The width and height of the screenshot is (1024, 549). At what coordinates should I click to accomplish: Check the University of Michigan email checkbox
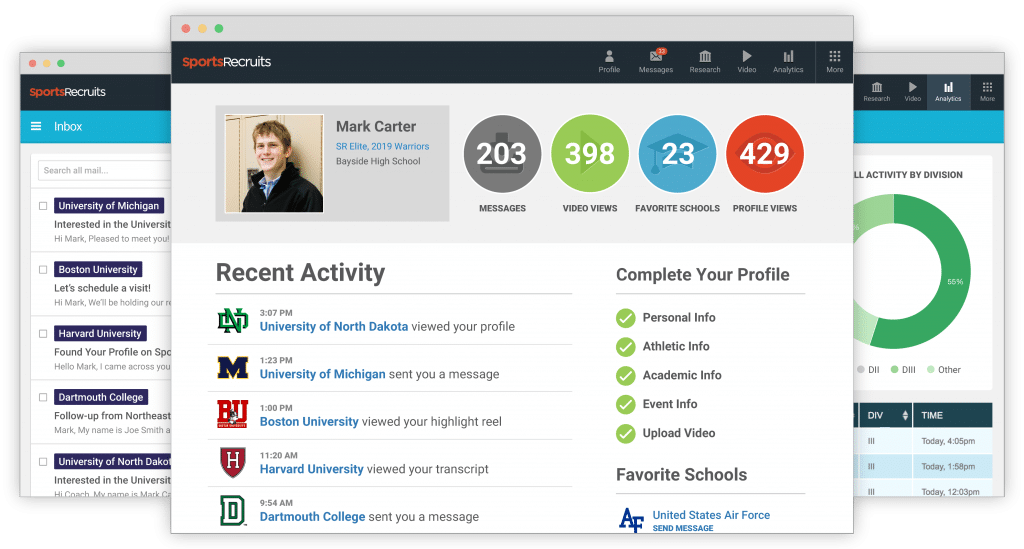[x=43, y=206]
